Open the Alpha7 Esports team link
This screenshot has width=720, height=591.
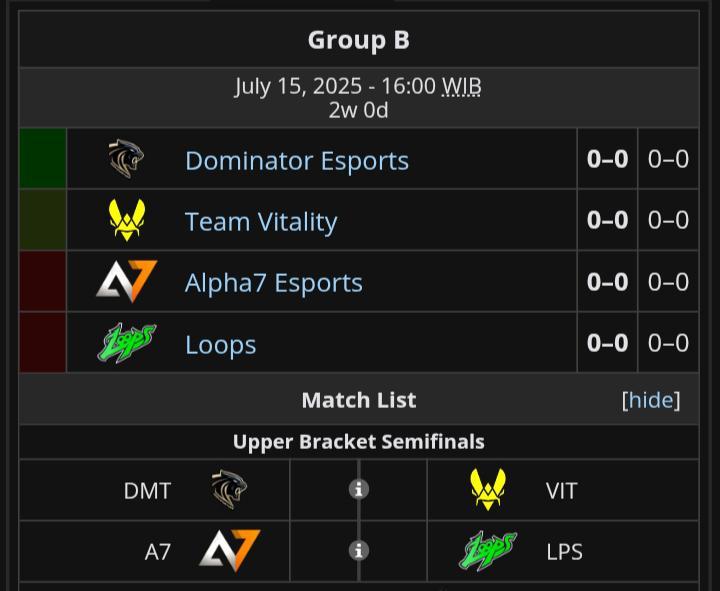click(x=274, y=282)
